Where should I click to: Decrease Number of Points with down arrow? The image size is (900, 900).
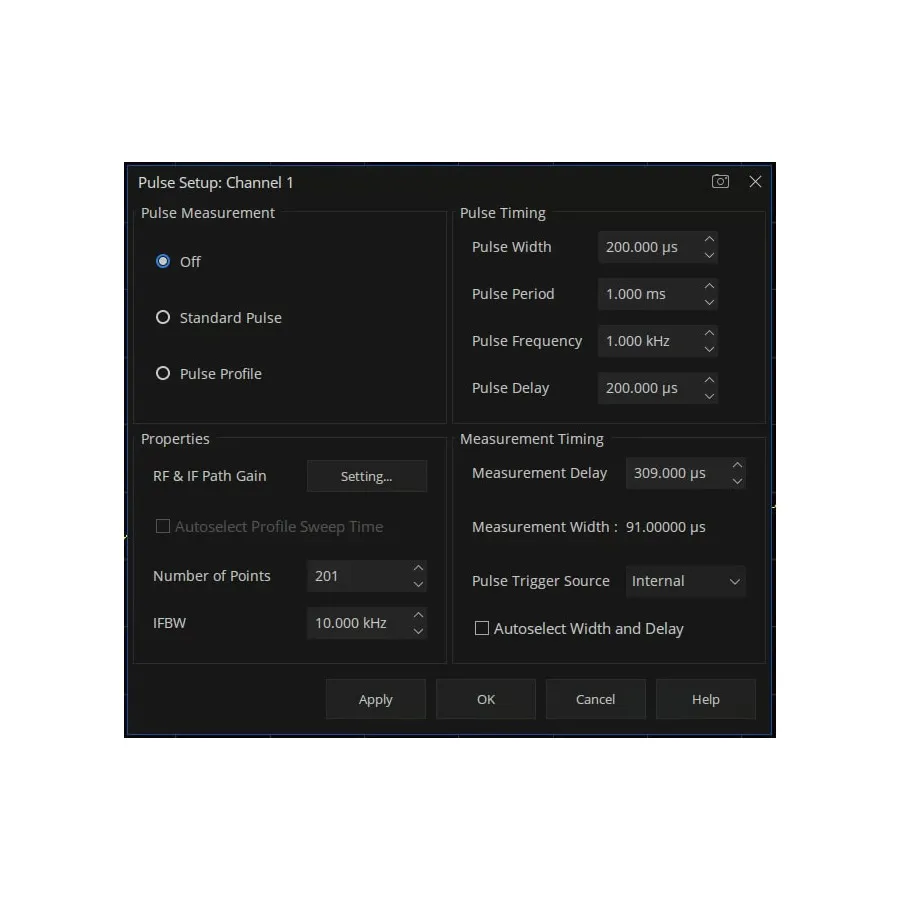(418, 585)
